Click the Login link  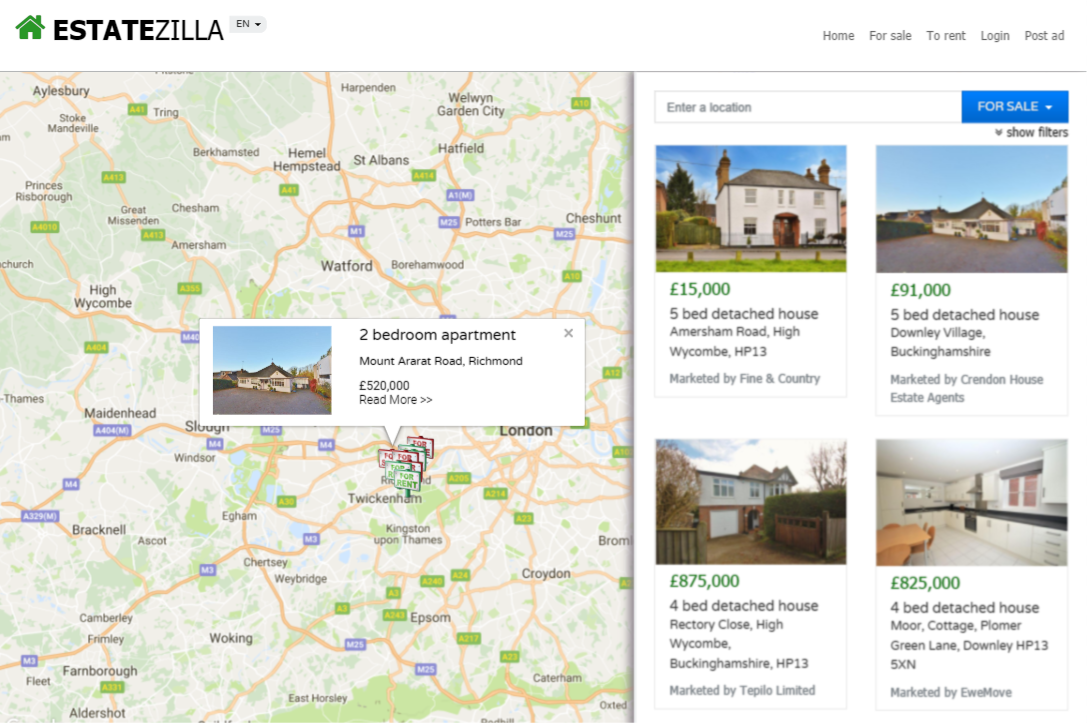point(995,35)
